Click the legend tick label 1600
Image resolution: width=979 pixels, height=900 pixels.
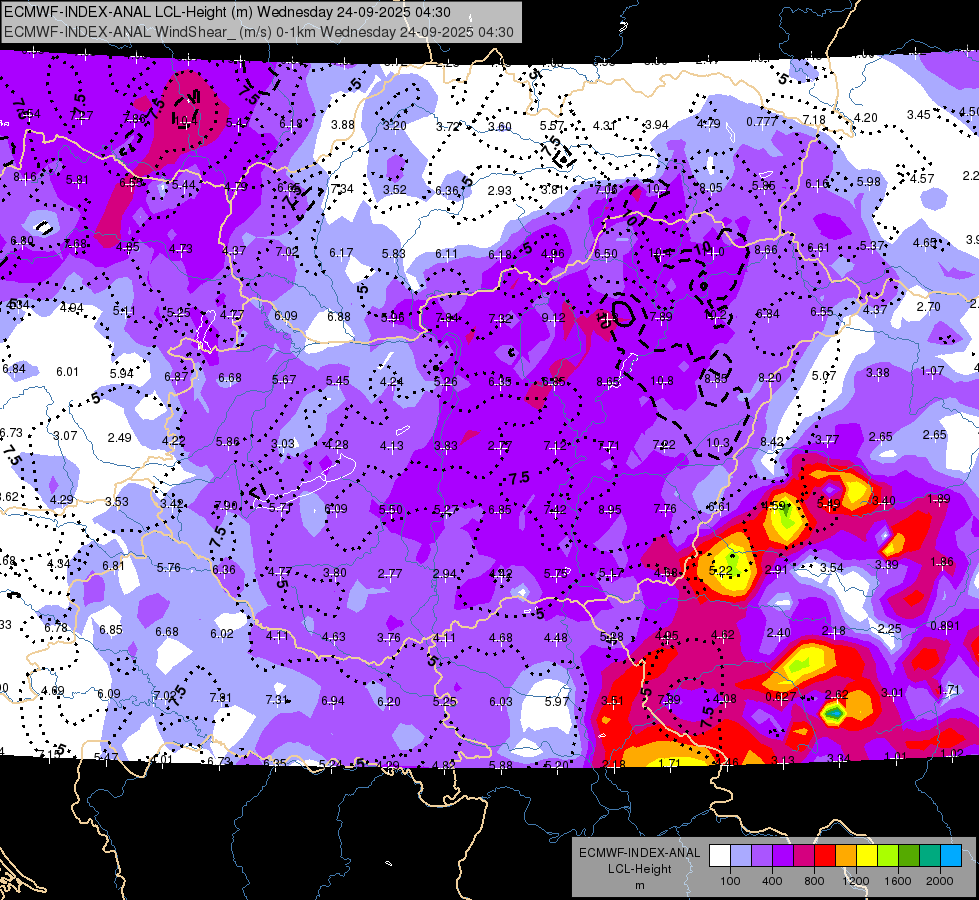pyautogui.click(x=898, y=881)
